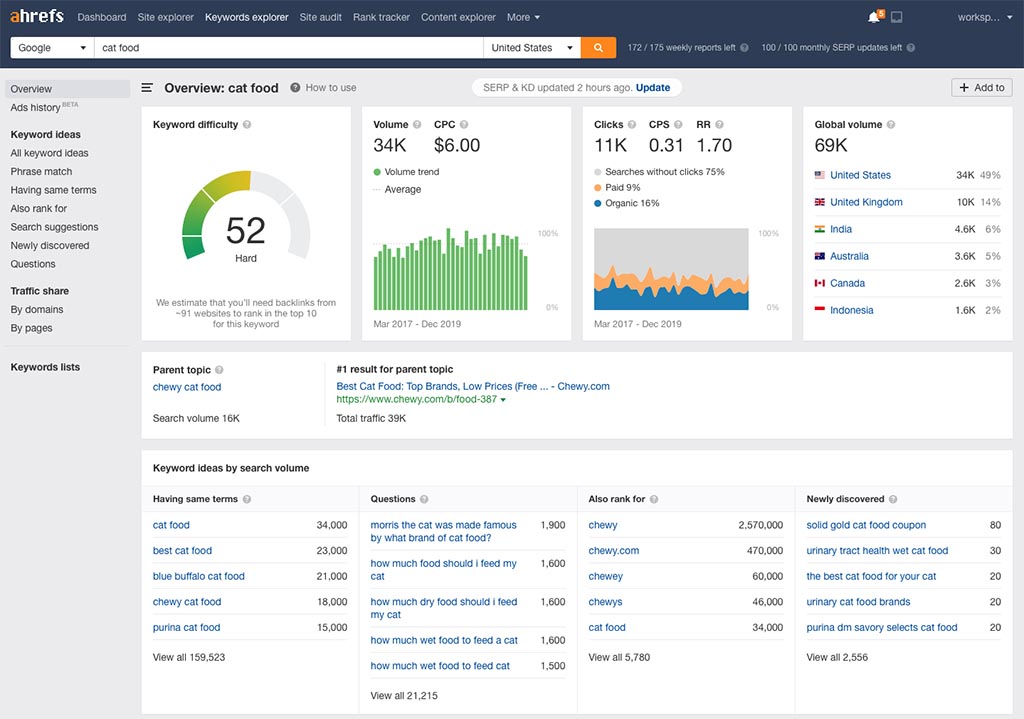Image resolution: width=1024 pixels, height=719 pixels.
Task: Click View all 21,215 link
Action: 404,695
